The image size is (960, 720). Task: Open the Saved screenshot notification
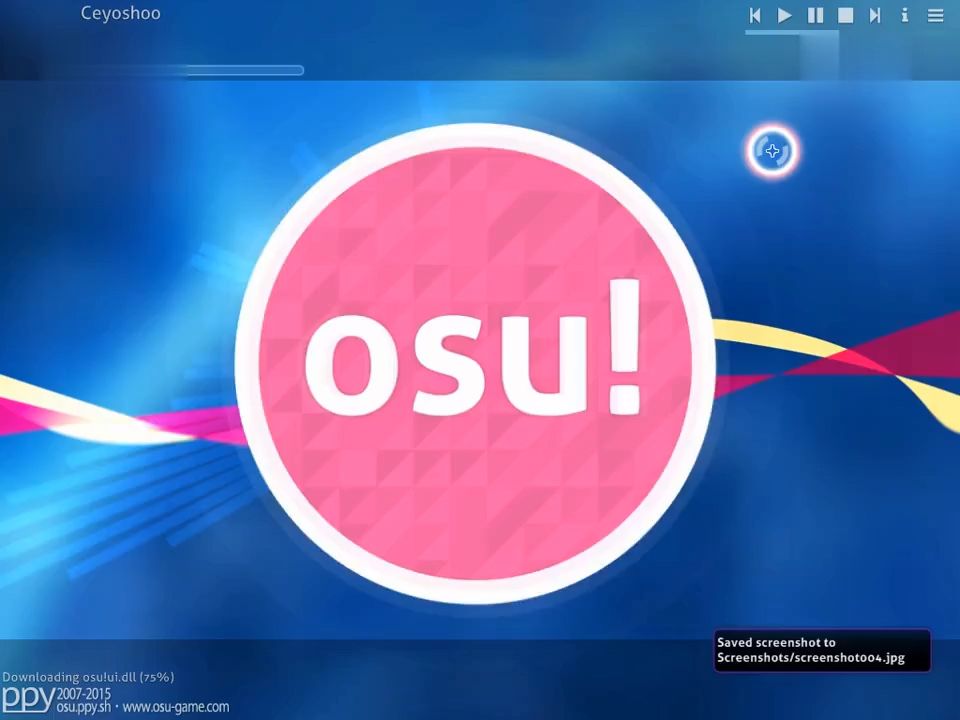tap(822, 650)
